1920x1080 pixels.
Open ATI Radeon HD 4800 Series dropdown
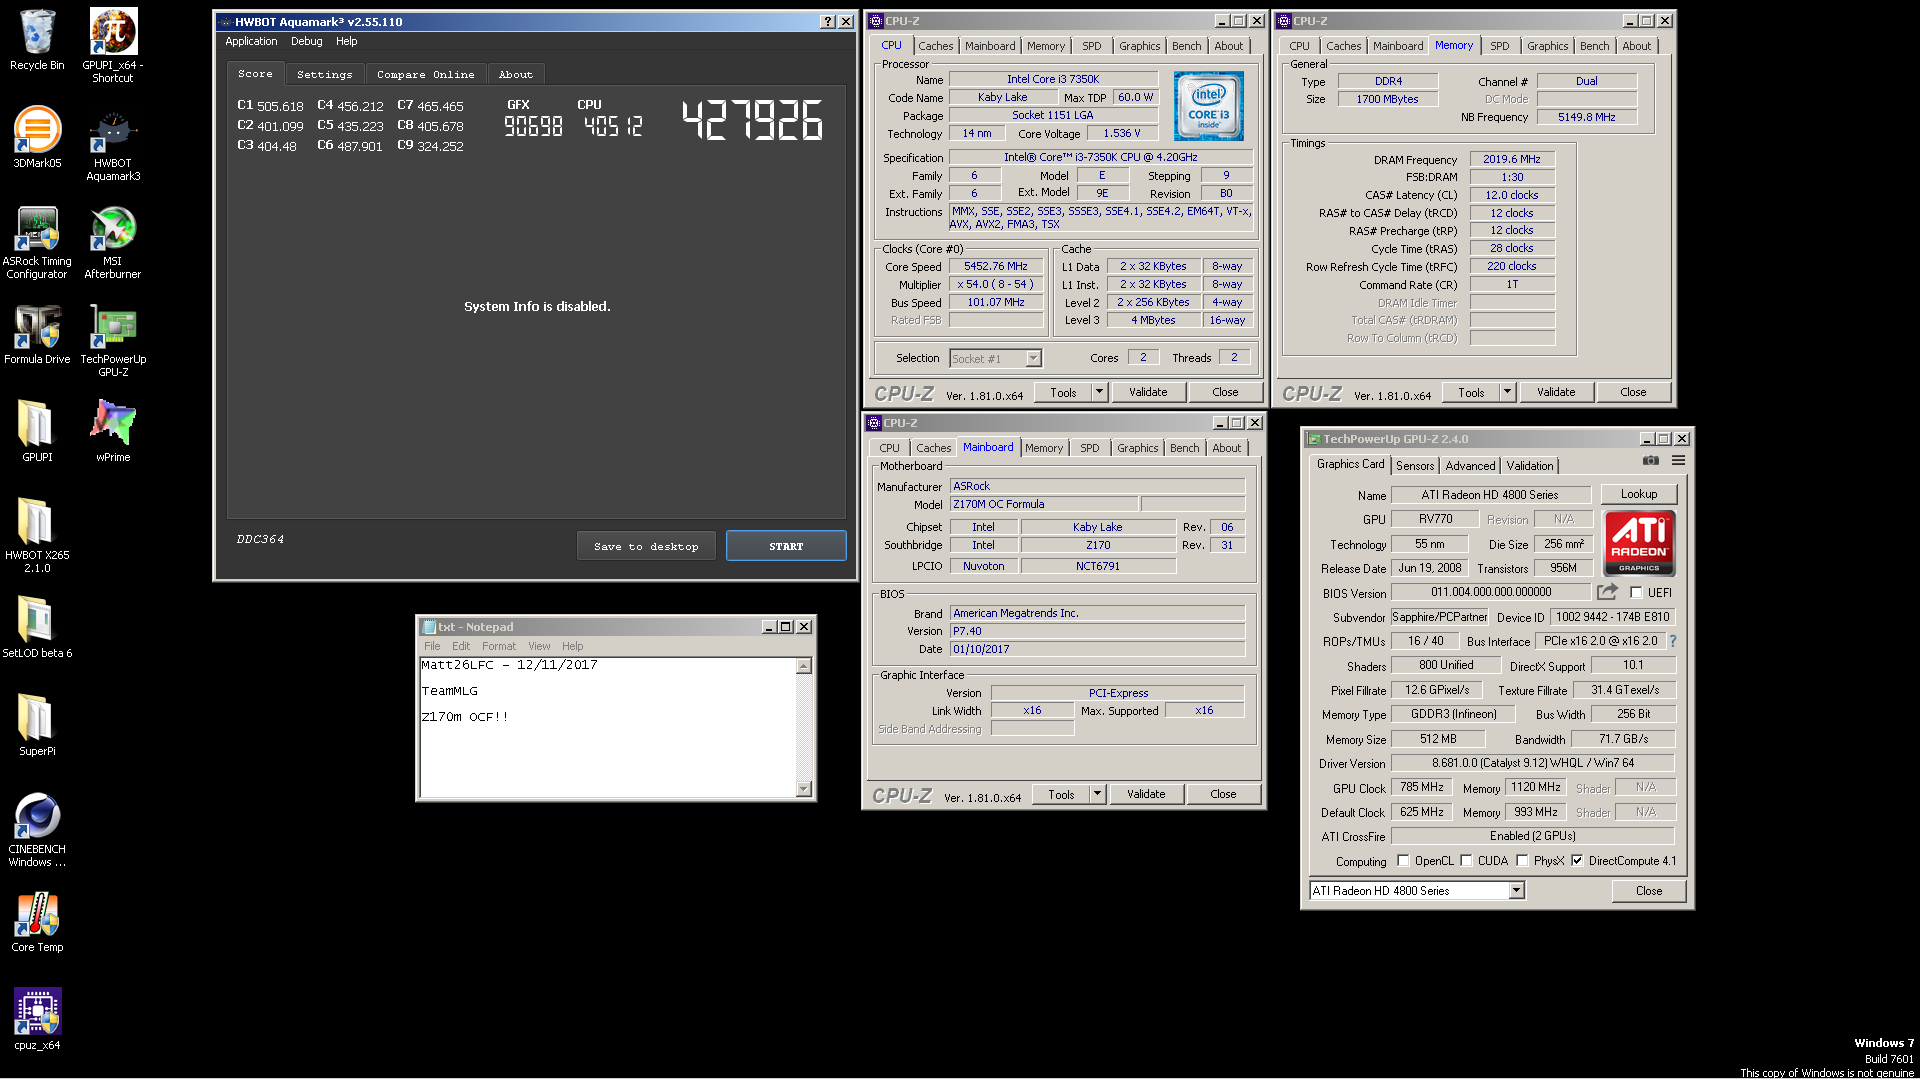[1516, 890]
